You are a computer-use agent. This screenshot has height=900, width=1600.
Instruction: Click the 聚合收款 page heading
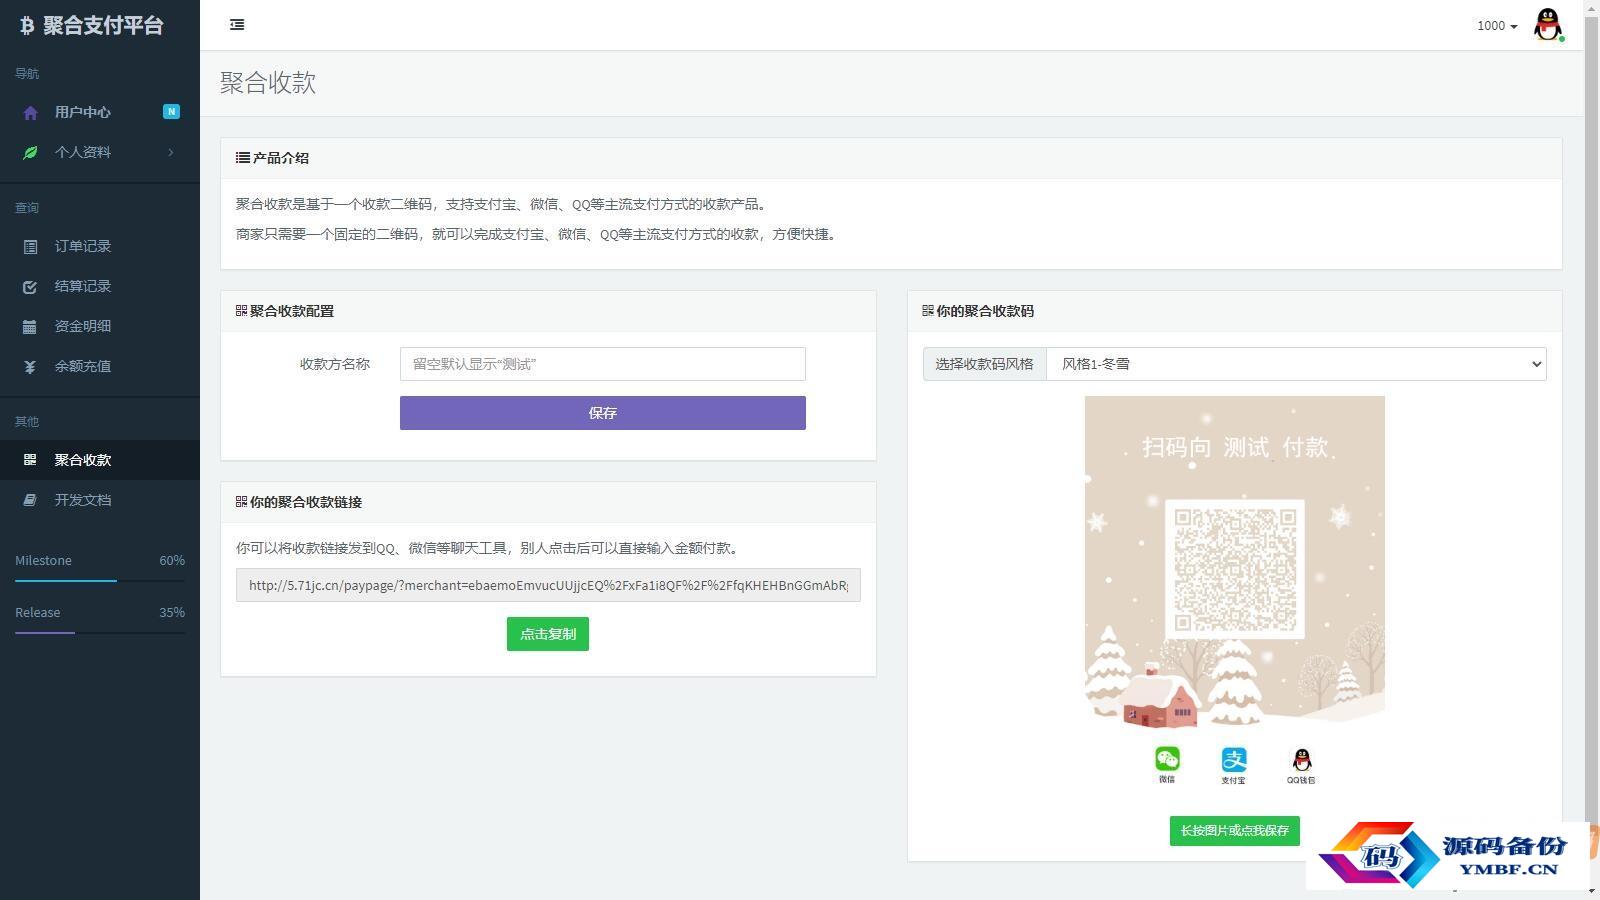268,83
